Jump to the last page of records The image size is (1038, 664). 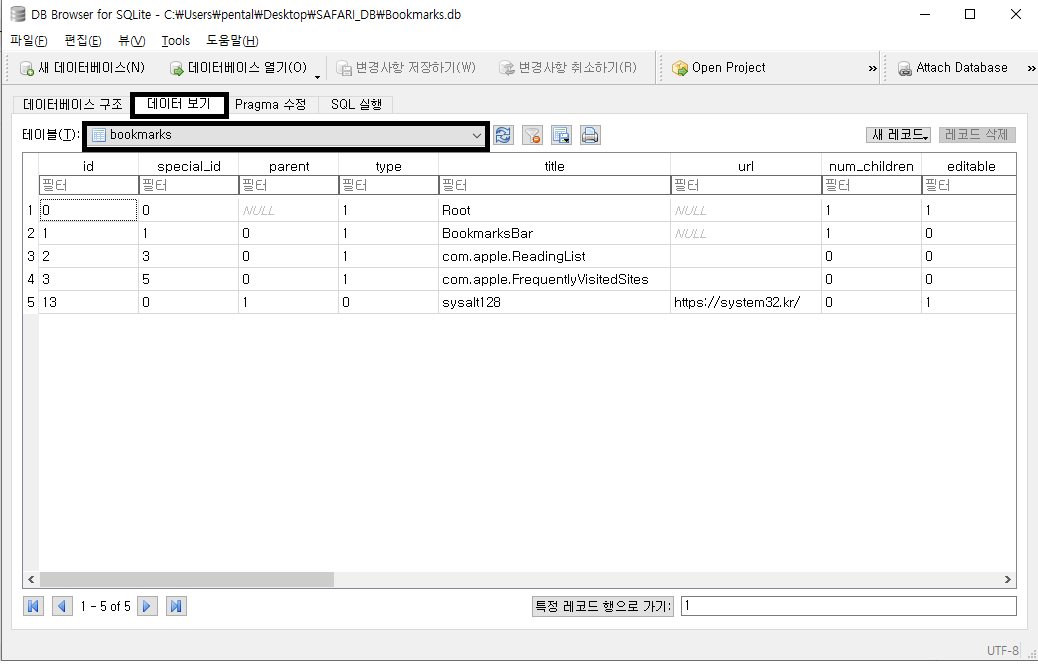(176, 606)
